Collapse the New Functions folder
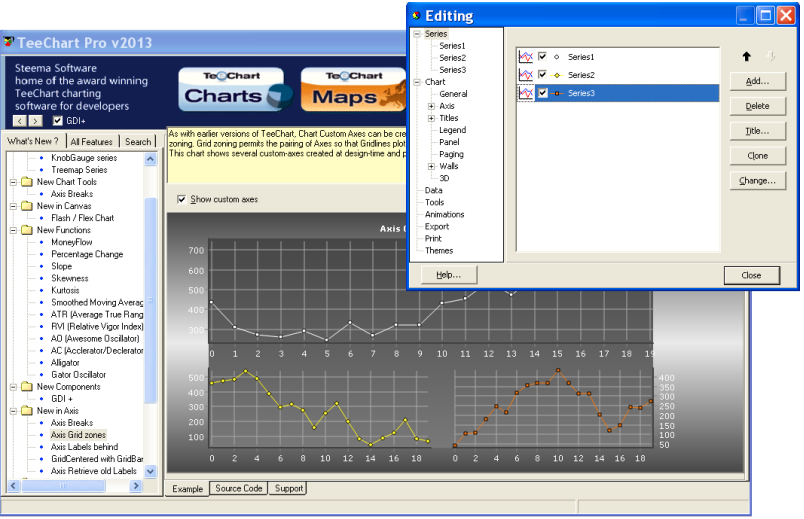This screenshot has width=804, height=519. point(13,230)
